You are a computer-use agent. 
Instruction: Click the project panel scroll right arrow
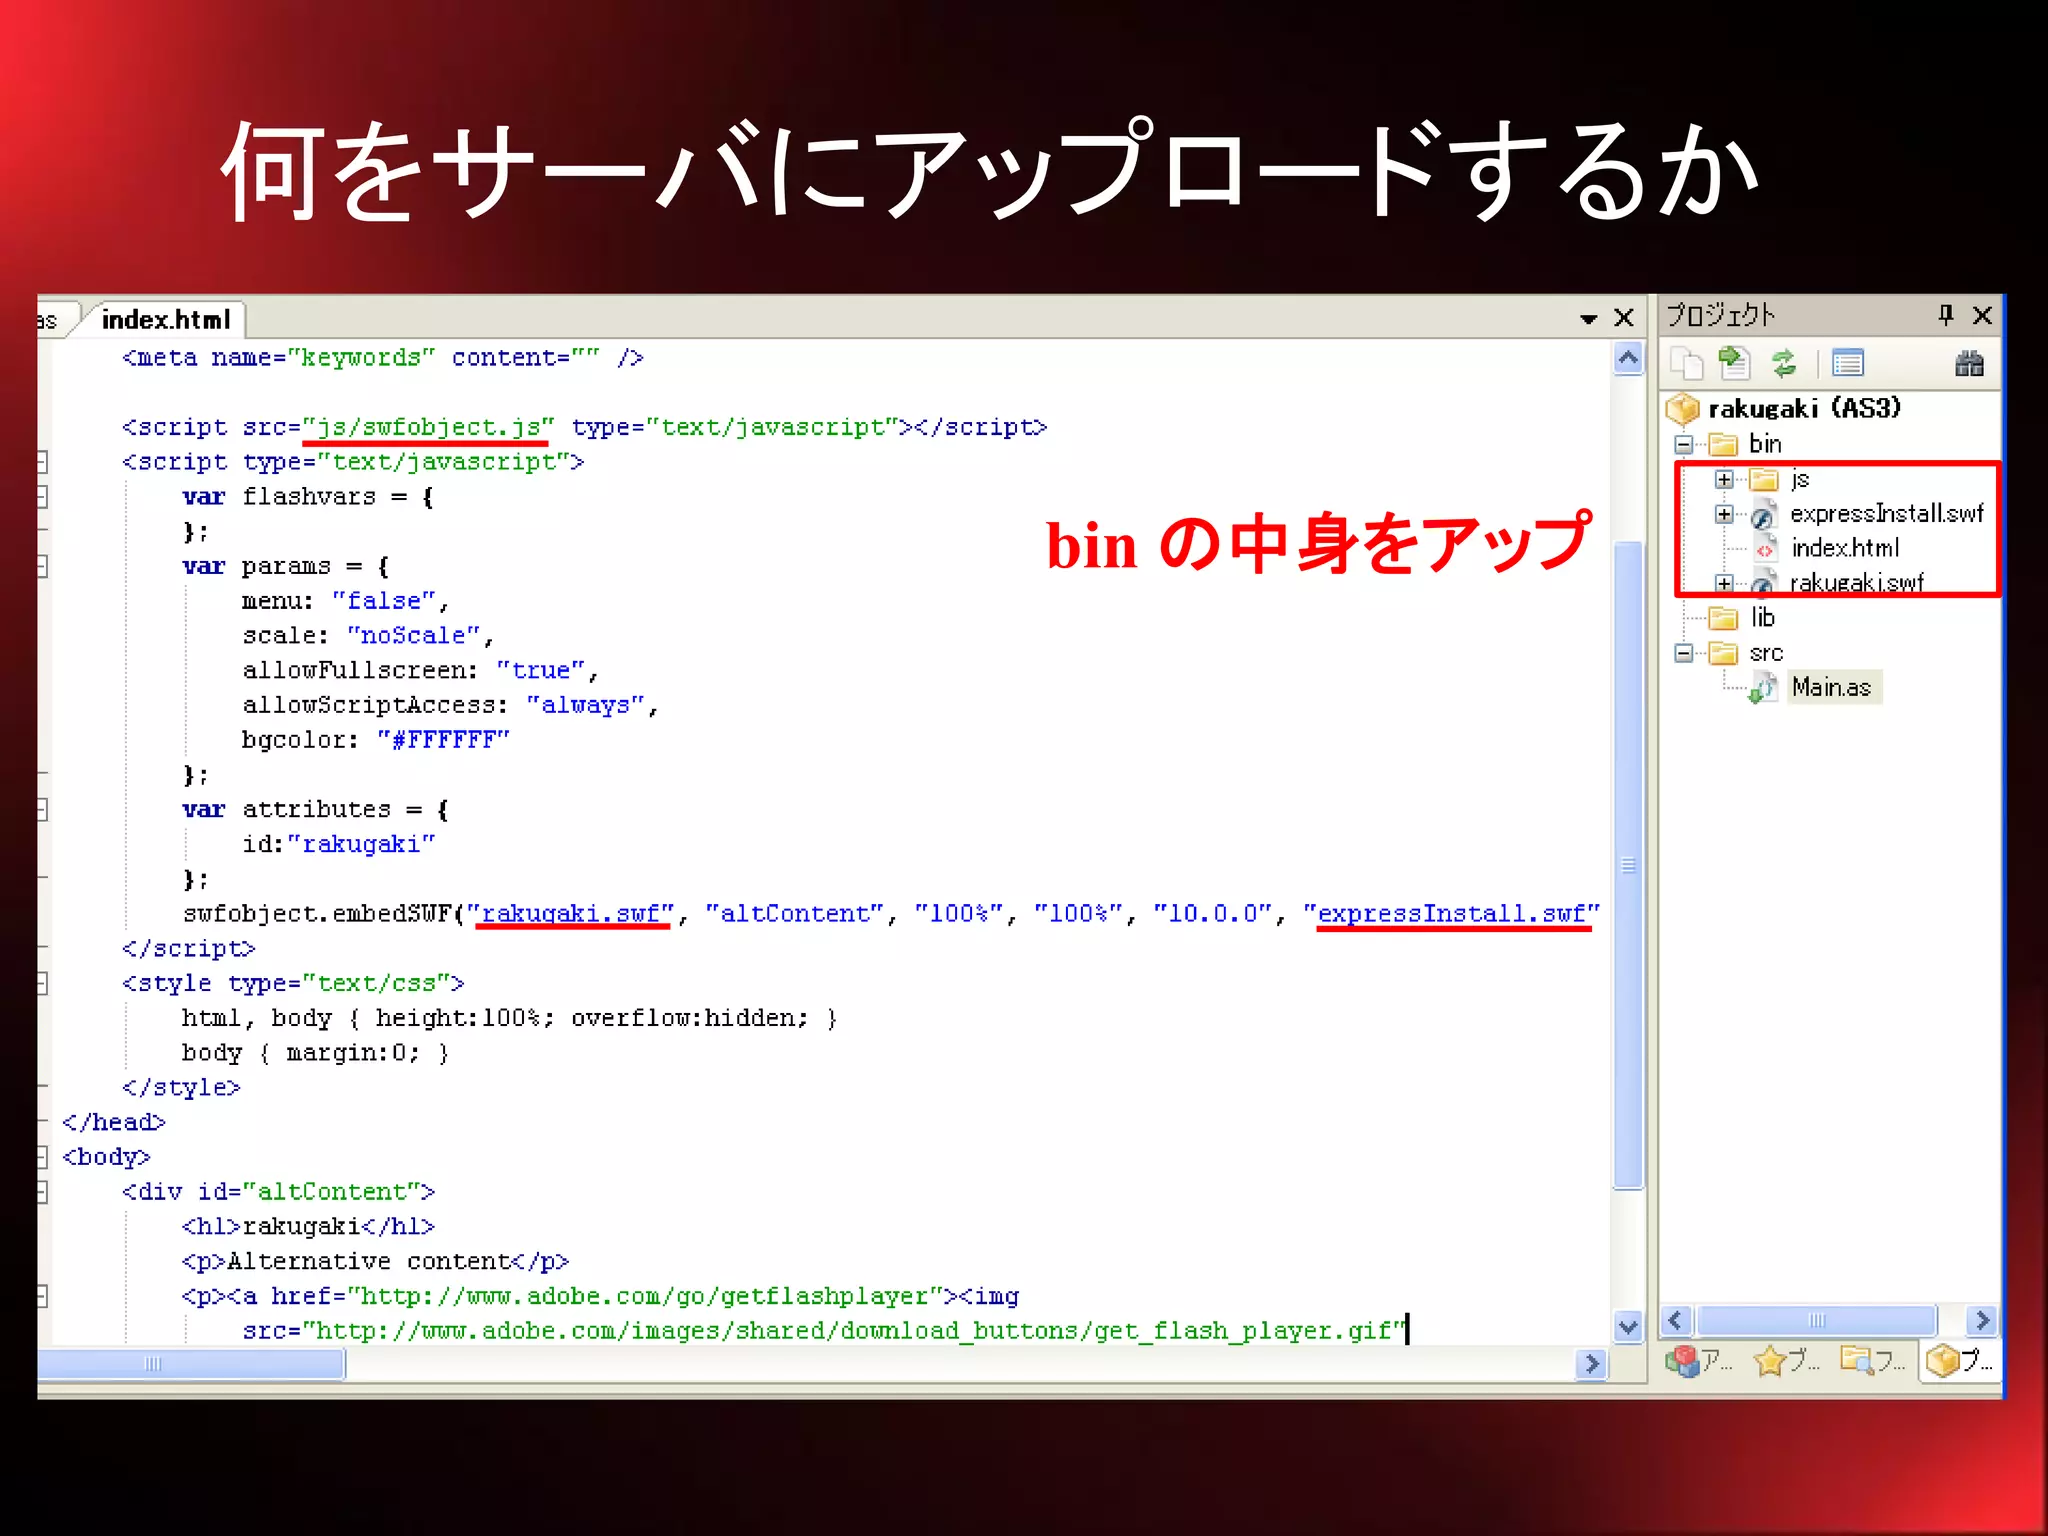pos(1982,1320)
